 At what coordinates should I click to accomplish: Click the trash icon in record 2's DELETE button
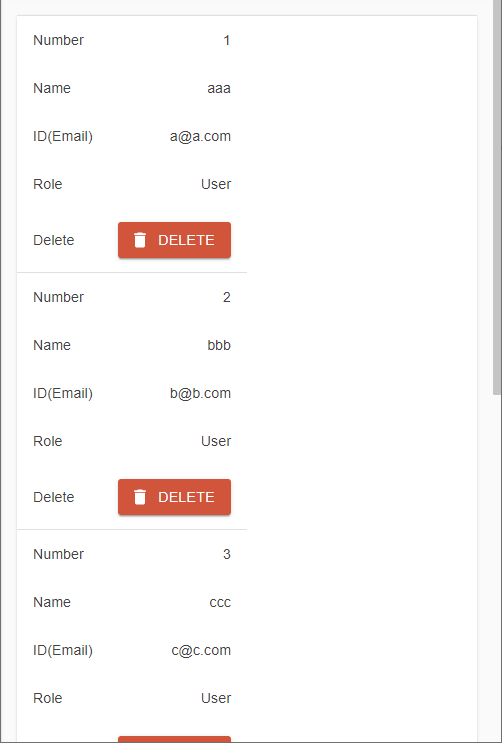(x=140, y=497)
